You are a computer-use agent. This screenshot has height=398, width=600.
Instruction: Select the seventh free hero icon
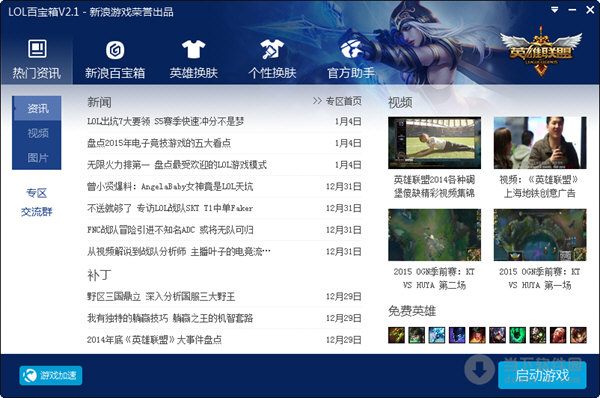point(517,335)
